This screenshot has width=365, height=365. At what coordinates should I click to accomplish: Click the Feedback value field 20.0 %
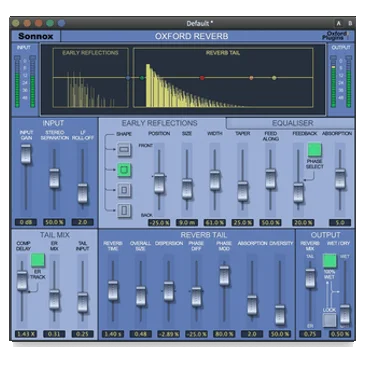point(303,222)
